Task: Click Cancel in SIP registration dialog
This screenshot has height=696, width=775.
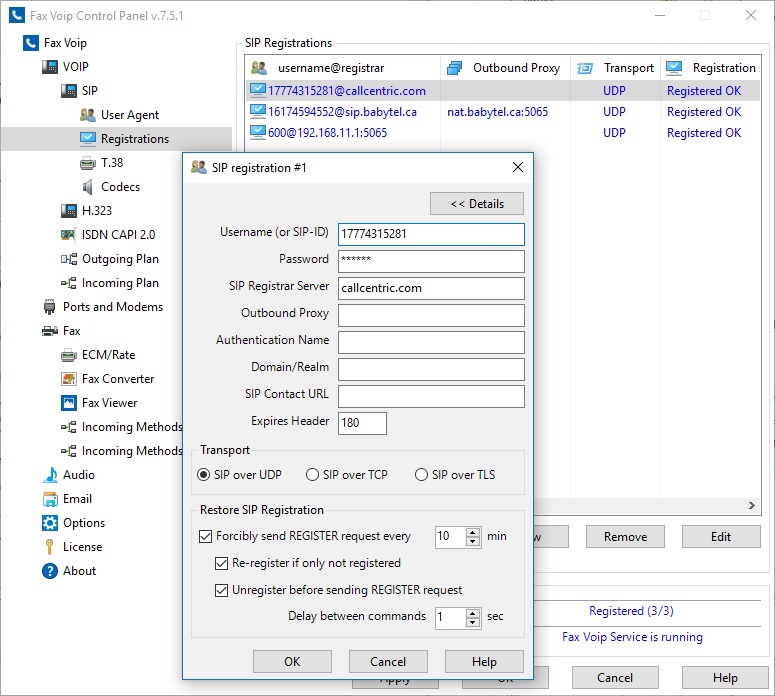Action: click(x=388, y=662)
